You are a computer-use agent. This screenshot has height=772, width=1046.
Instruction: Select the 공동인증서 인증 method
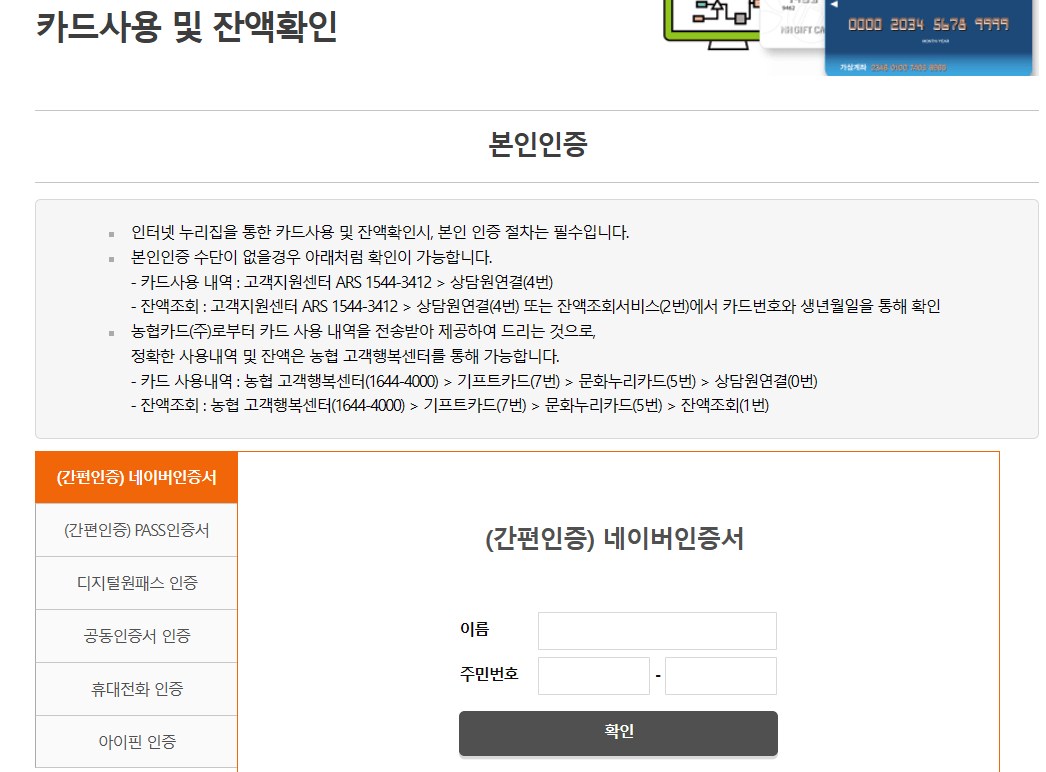coord(136,636)
